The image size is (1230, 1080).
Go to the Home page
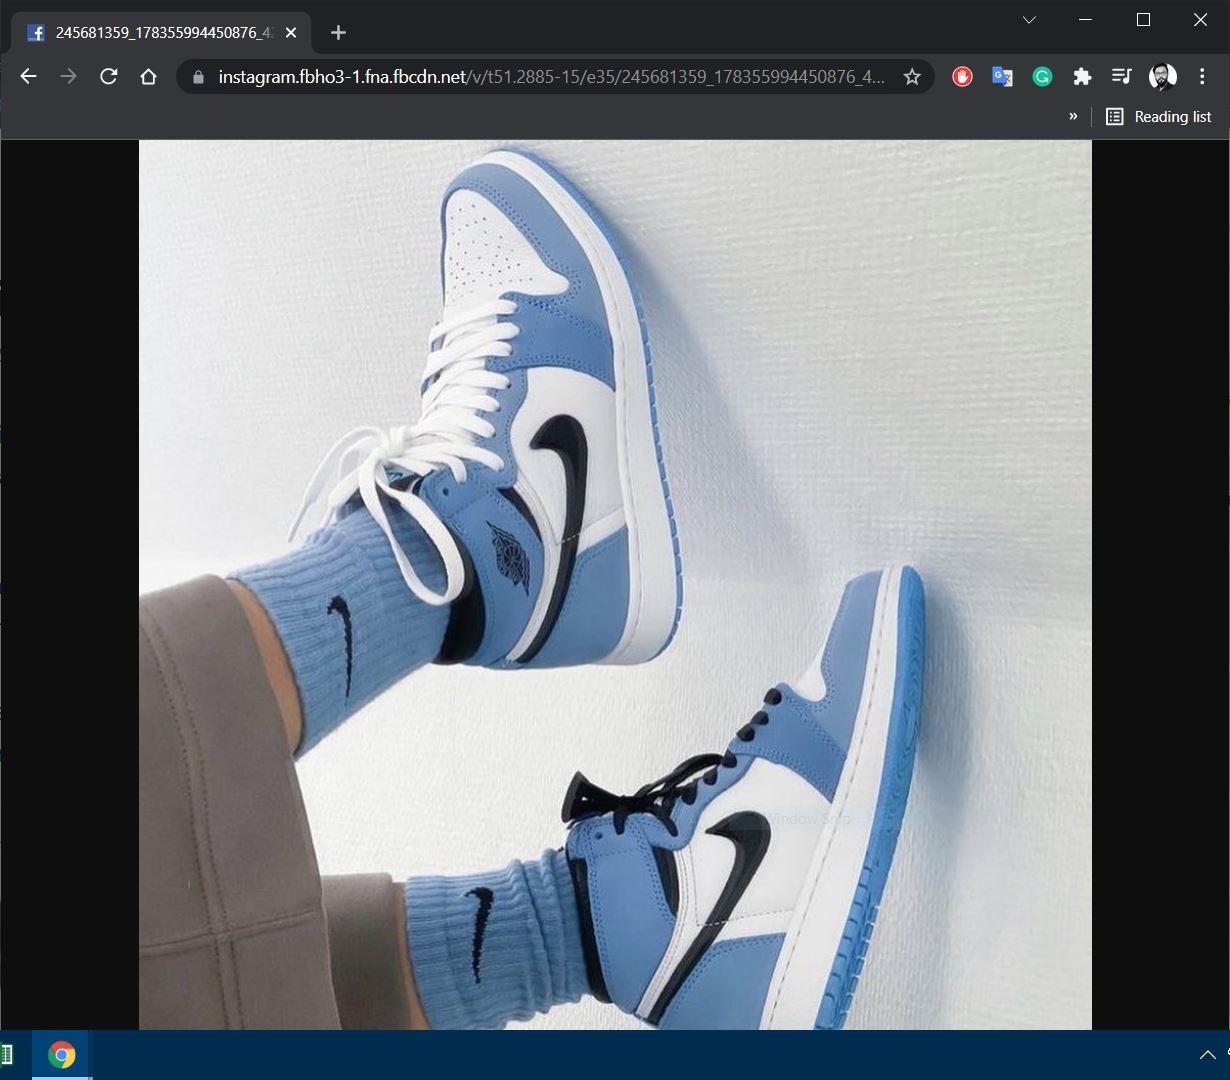click(149, 77)
